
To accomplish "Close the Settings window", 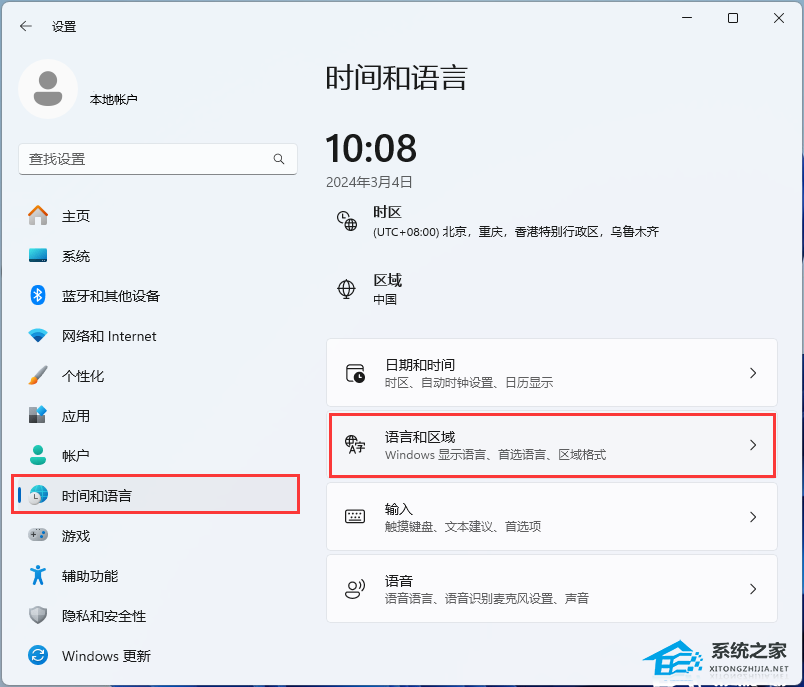I will click(x=778, y=18).
